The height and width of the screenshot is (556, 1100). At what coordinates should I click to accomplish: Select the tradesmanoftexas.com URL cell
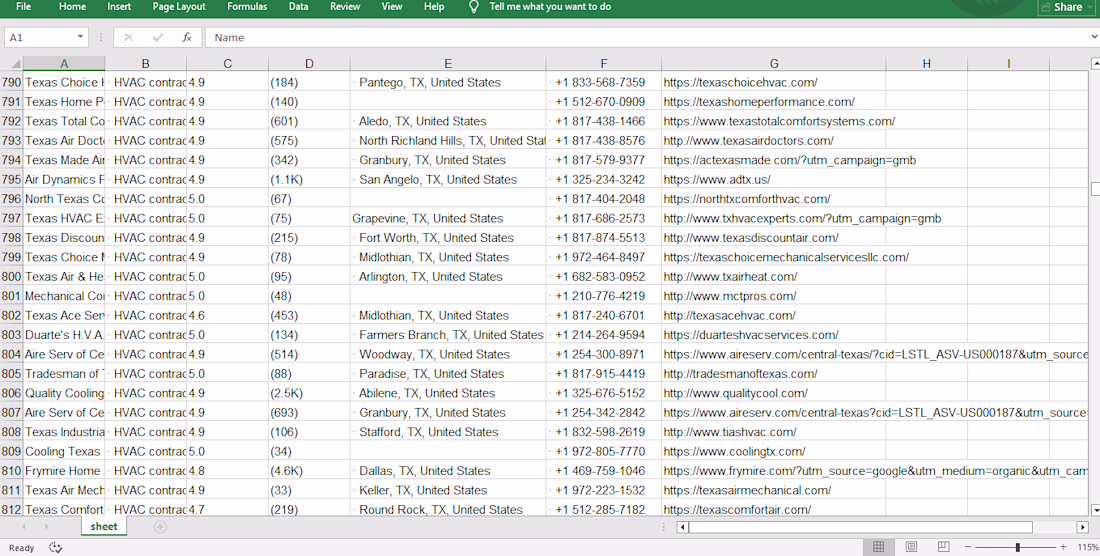pyautogui.click(x=774, y=374)
